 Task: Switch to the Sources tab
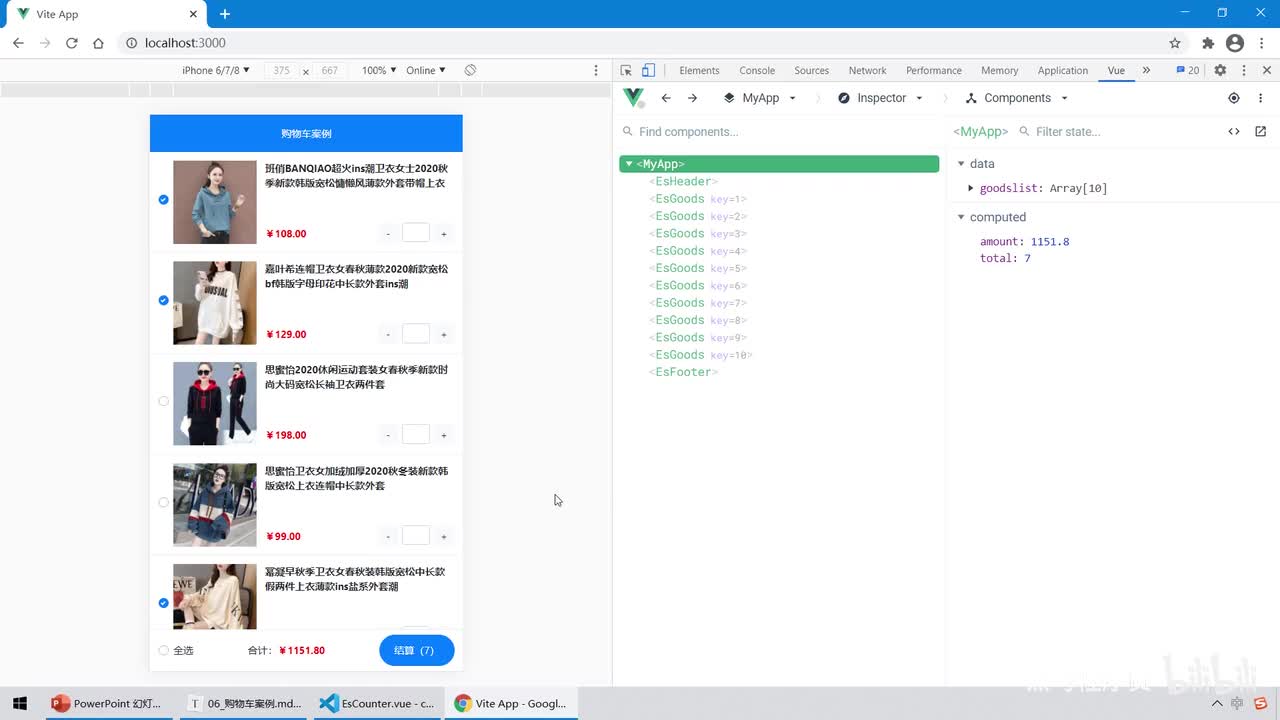(811, 70)
